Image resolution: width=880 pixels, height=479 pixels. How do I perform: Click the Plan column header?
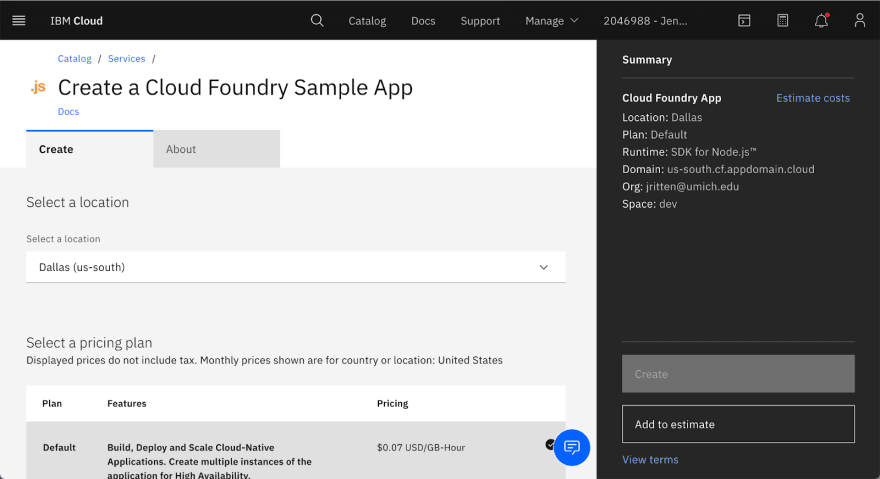click(52, 404)
